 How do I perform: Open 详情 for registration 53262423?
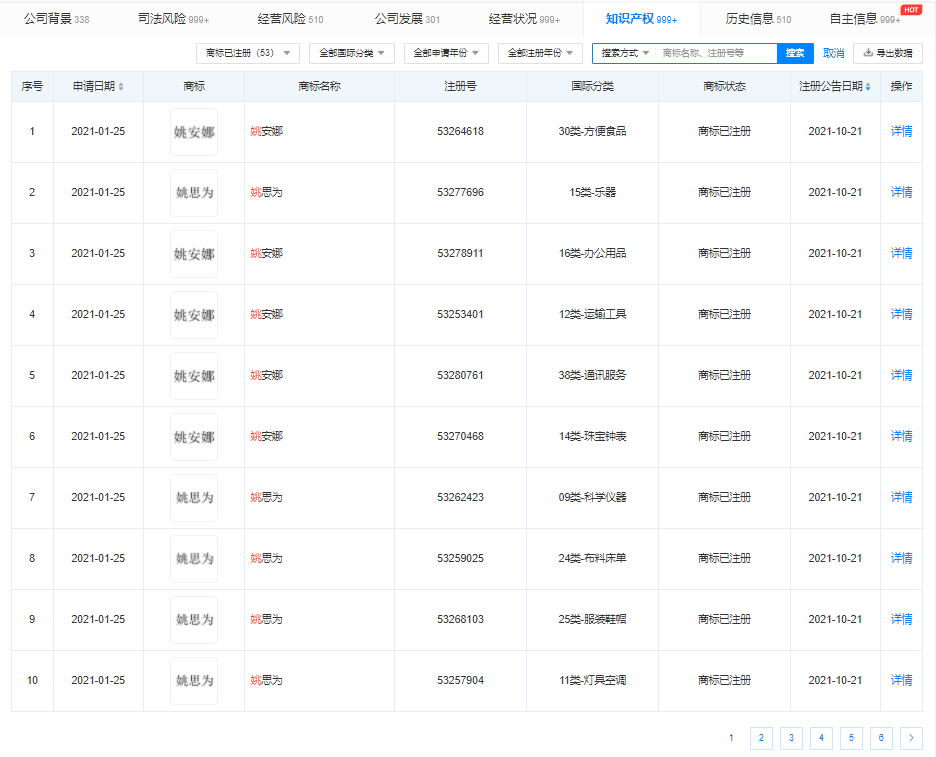point(901,497)
